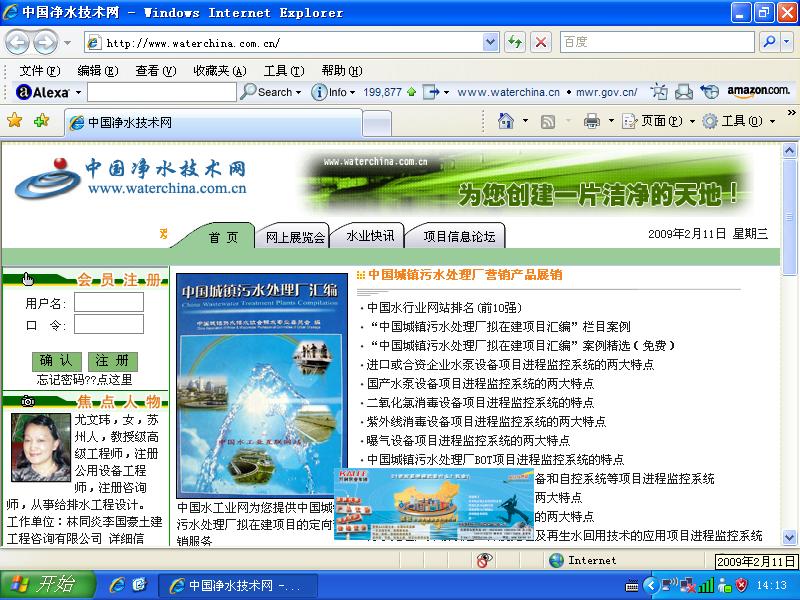Go to Home page via house icon
The height and width of the screenshot is (600, 800).
pyautogui.click(x=506, y=121)
